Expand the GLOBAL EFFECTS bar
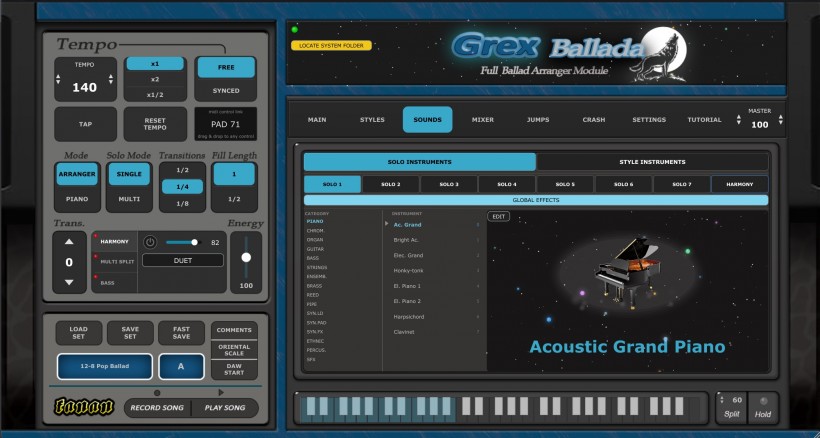820x438 pixels. coord(536,200)
